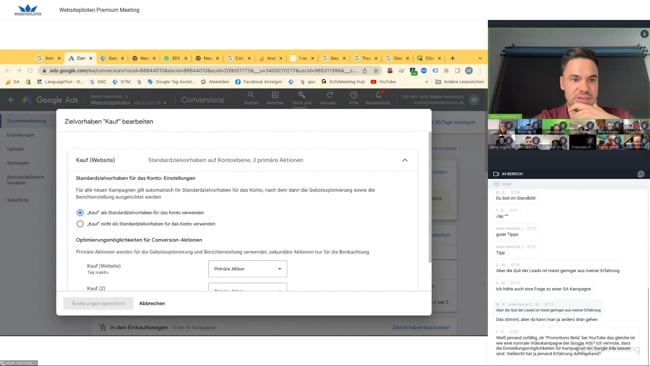This screenshot has height=366, width=650.
Task: Open the Chrome extensions puzzle icon
Action: (446, 70)
